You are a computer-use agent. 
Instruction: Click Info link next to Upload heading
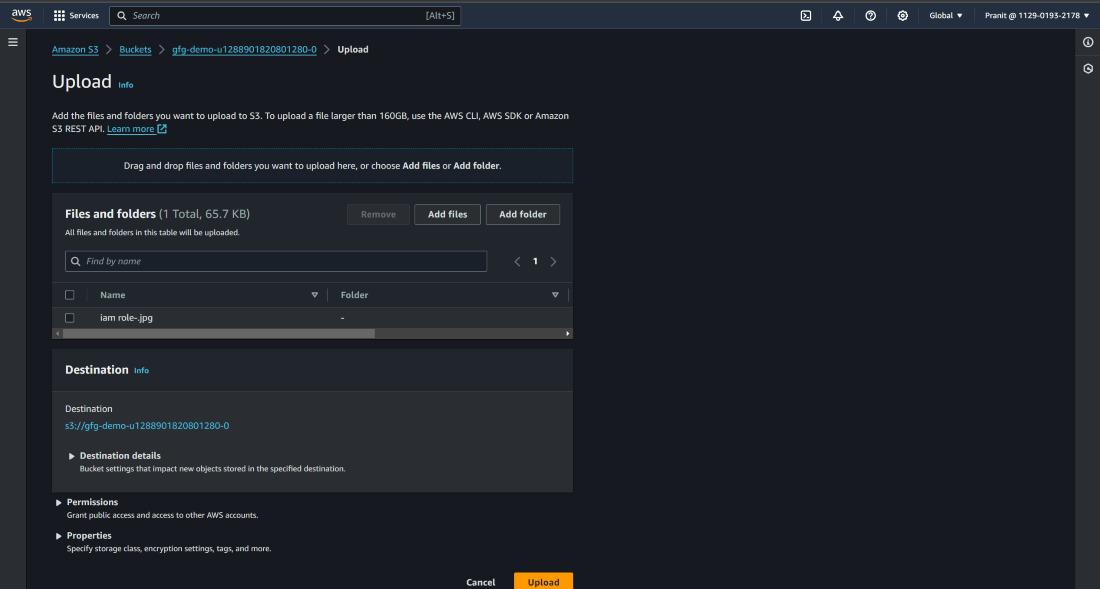126,85
